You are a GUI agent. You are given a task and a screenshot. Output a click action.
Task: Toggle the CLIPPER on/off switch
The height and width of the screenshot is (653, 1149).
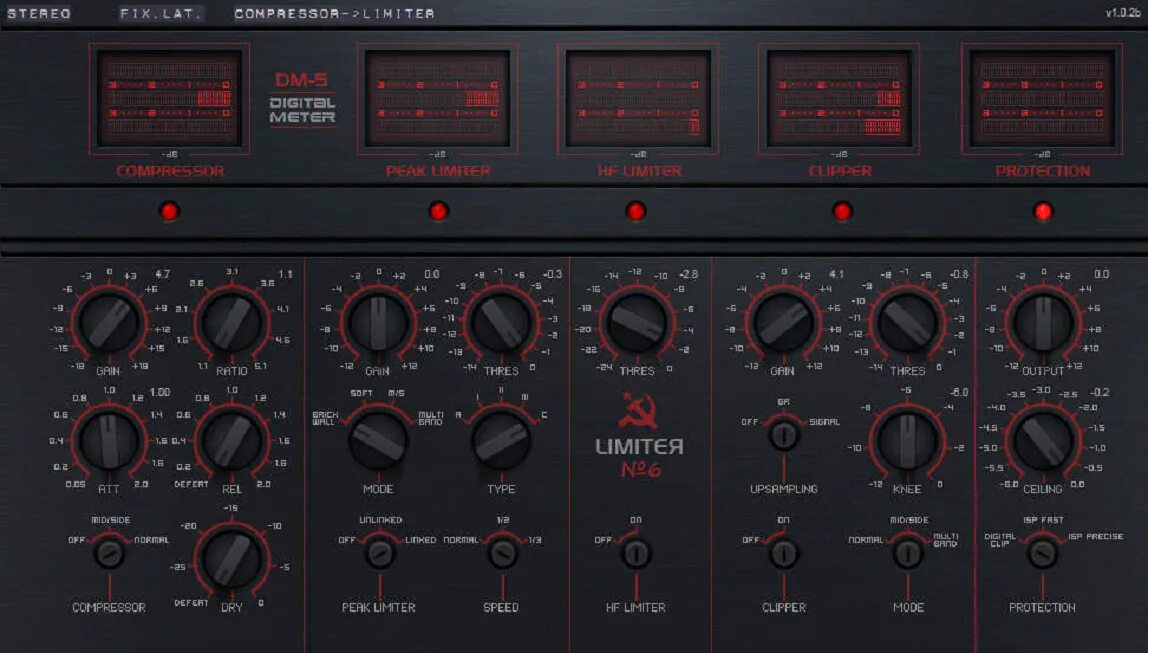[x=783, y=553]
